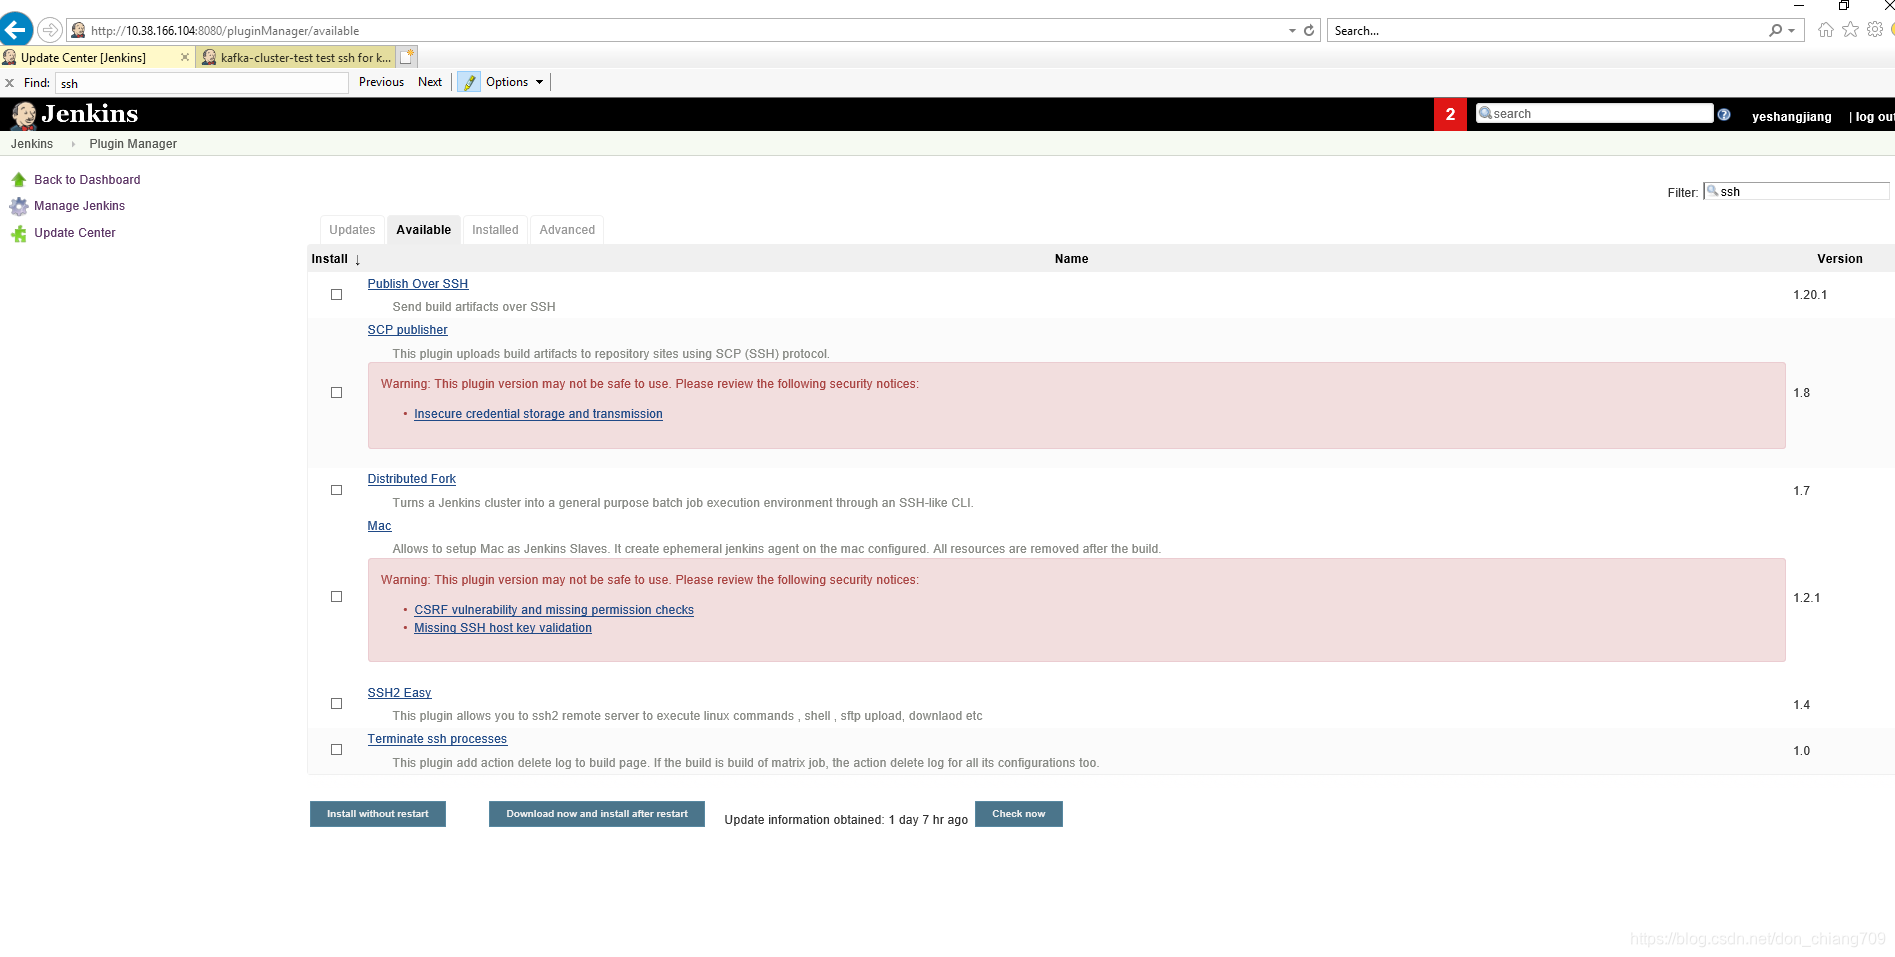Open the Back to Dashboard link

coord(87,180)
